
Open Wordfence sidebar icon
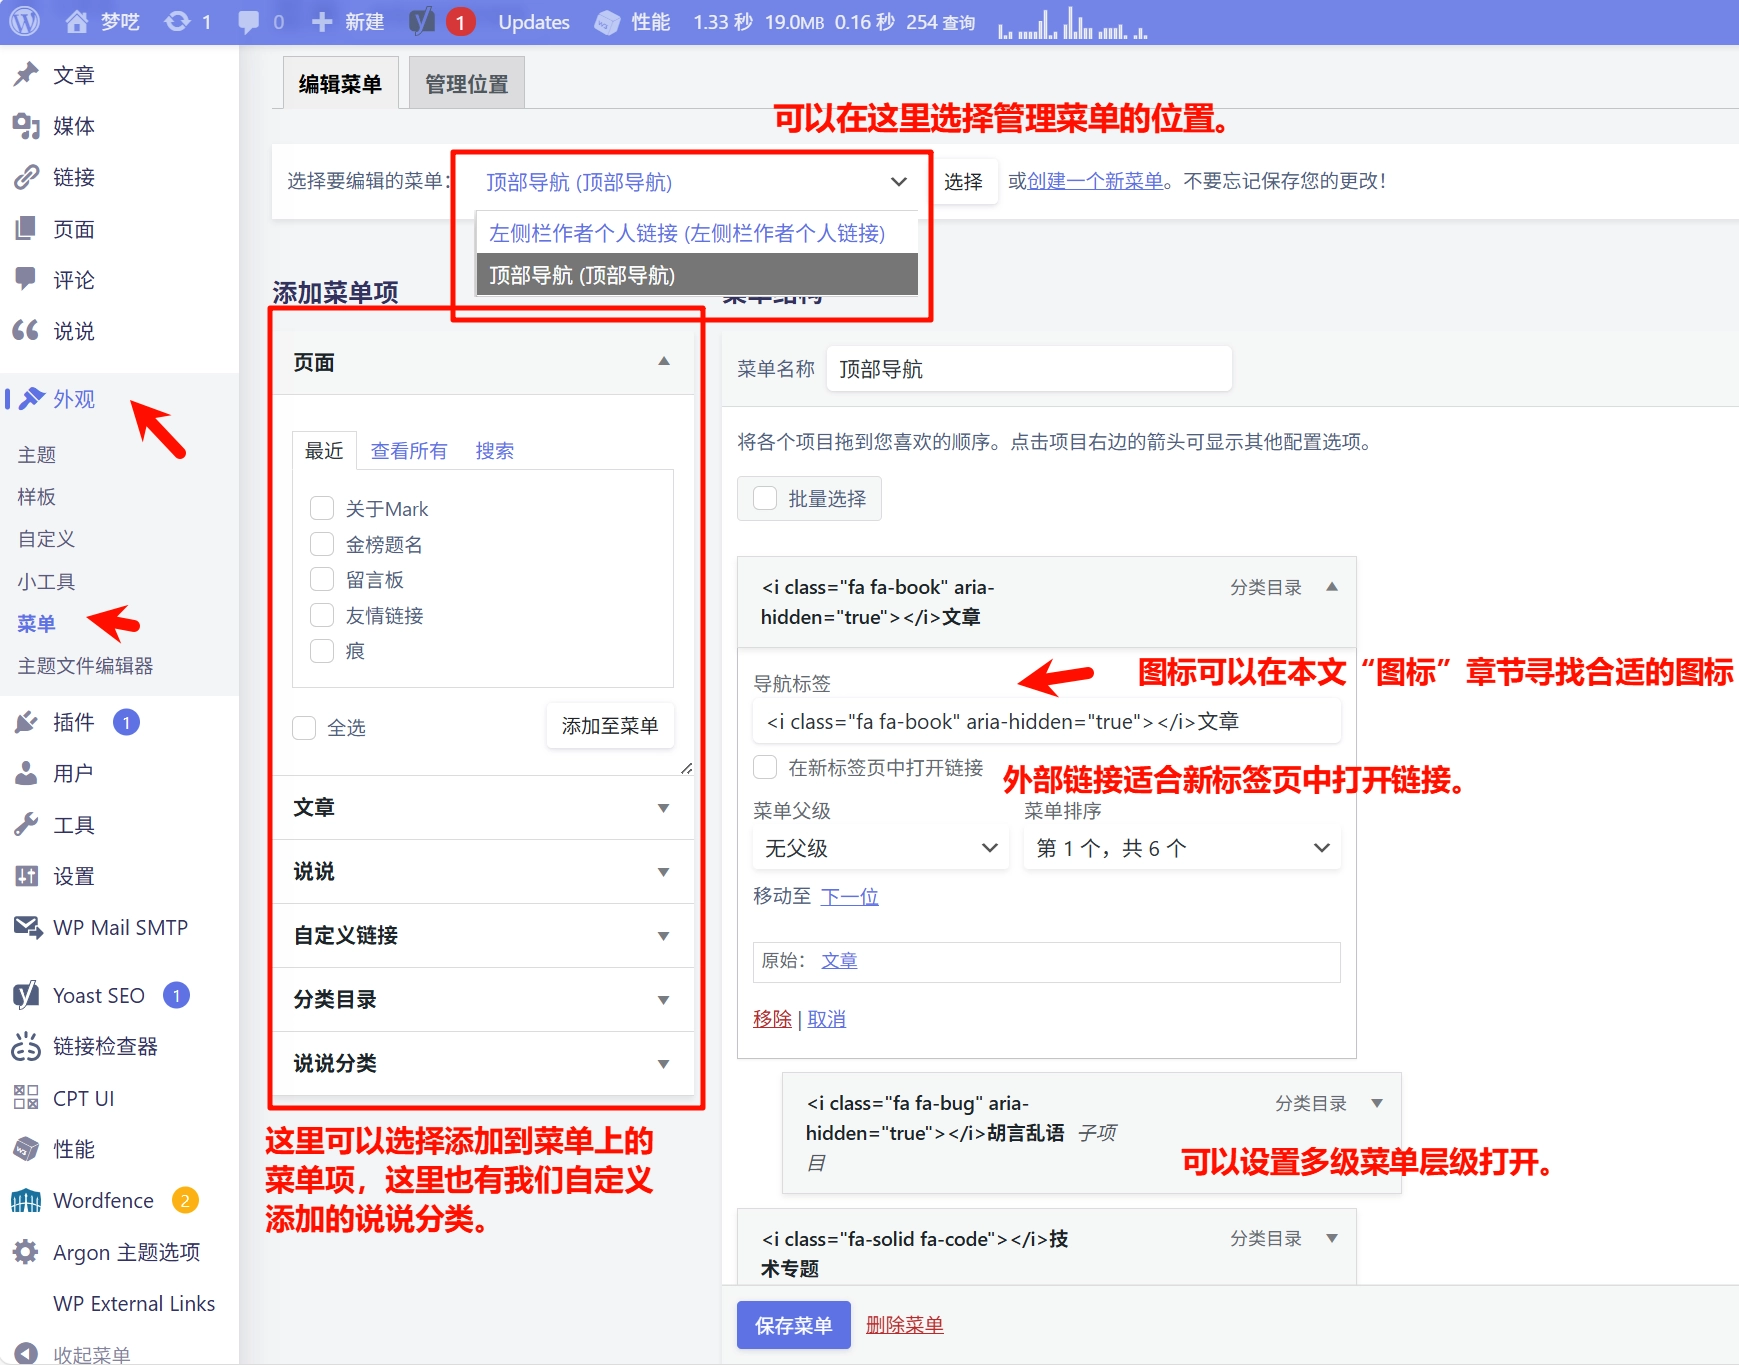coord(26,1200)
